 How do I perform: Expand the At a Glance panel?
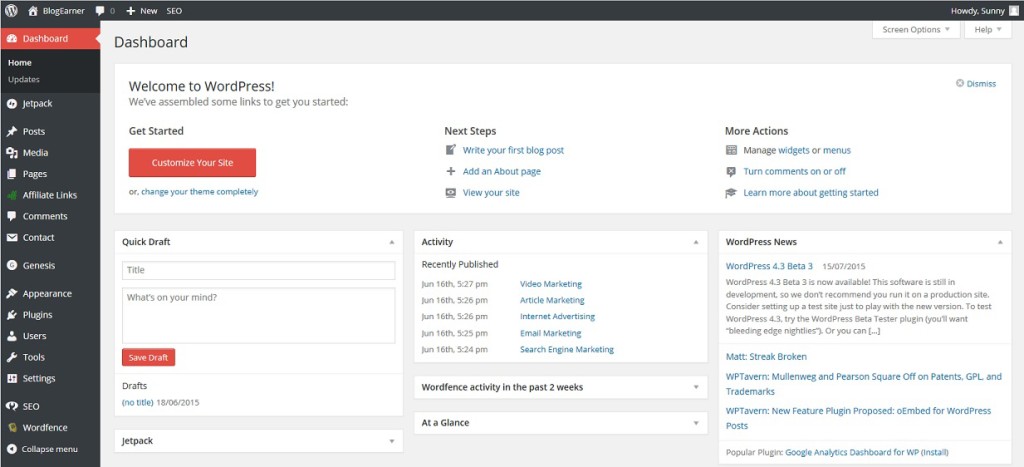click(696, 423)
